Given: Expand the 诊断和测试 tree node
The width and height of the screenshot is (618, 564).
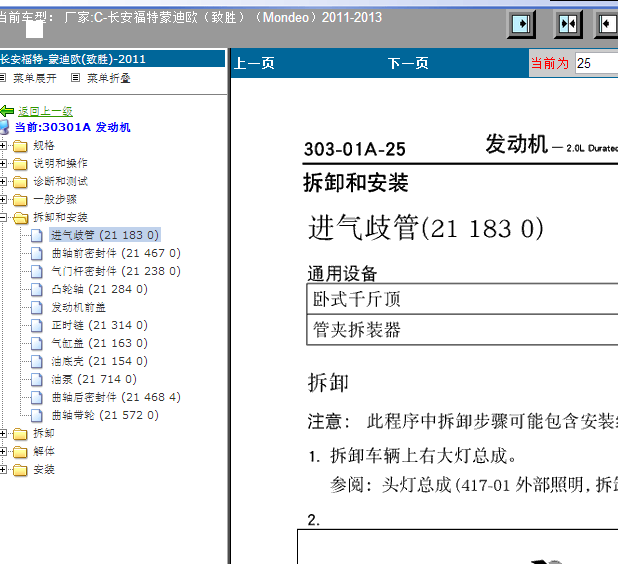Looking at the screenshot, I should click(3, 181).
